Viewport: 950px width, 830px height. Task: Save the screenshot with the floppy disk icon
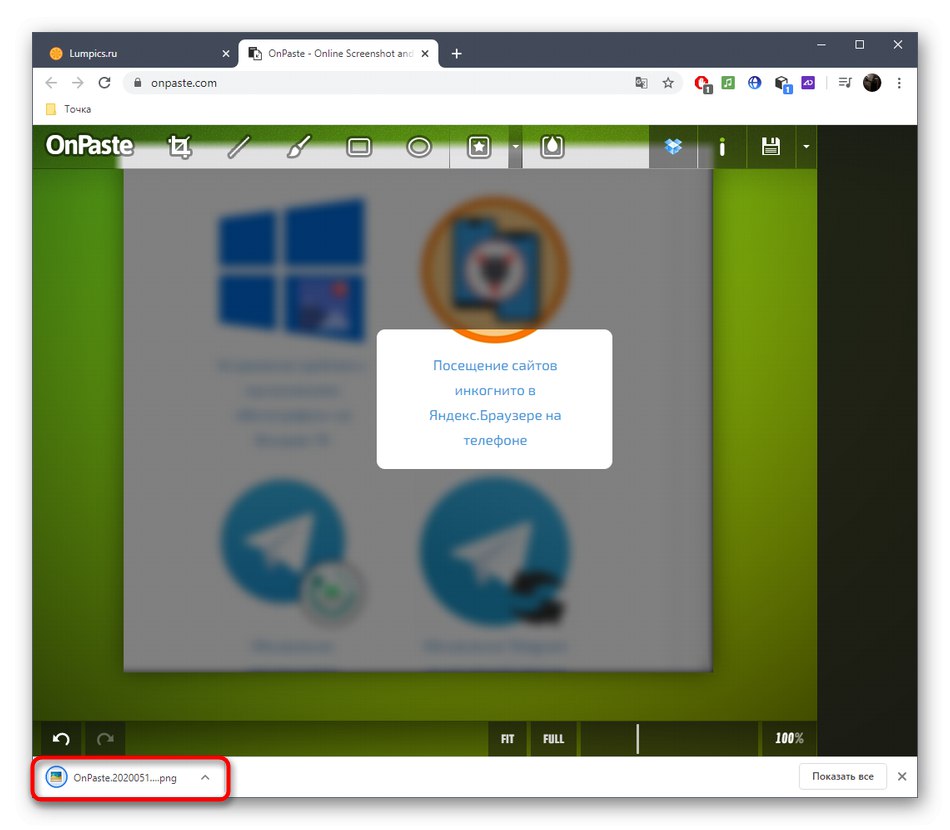tap(770, 146)
